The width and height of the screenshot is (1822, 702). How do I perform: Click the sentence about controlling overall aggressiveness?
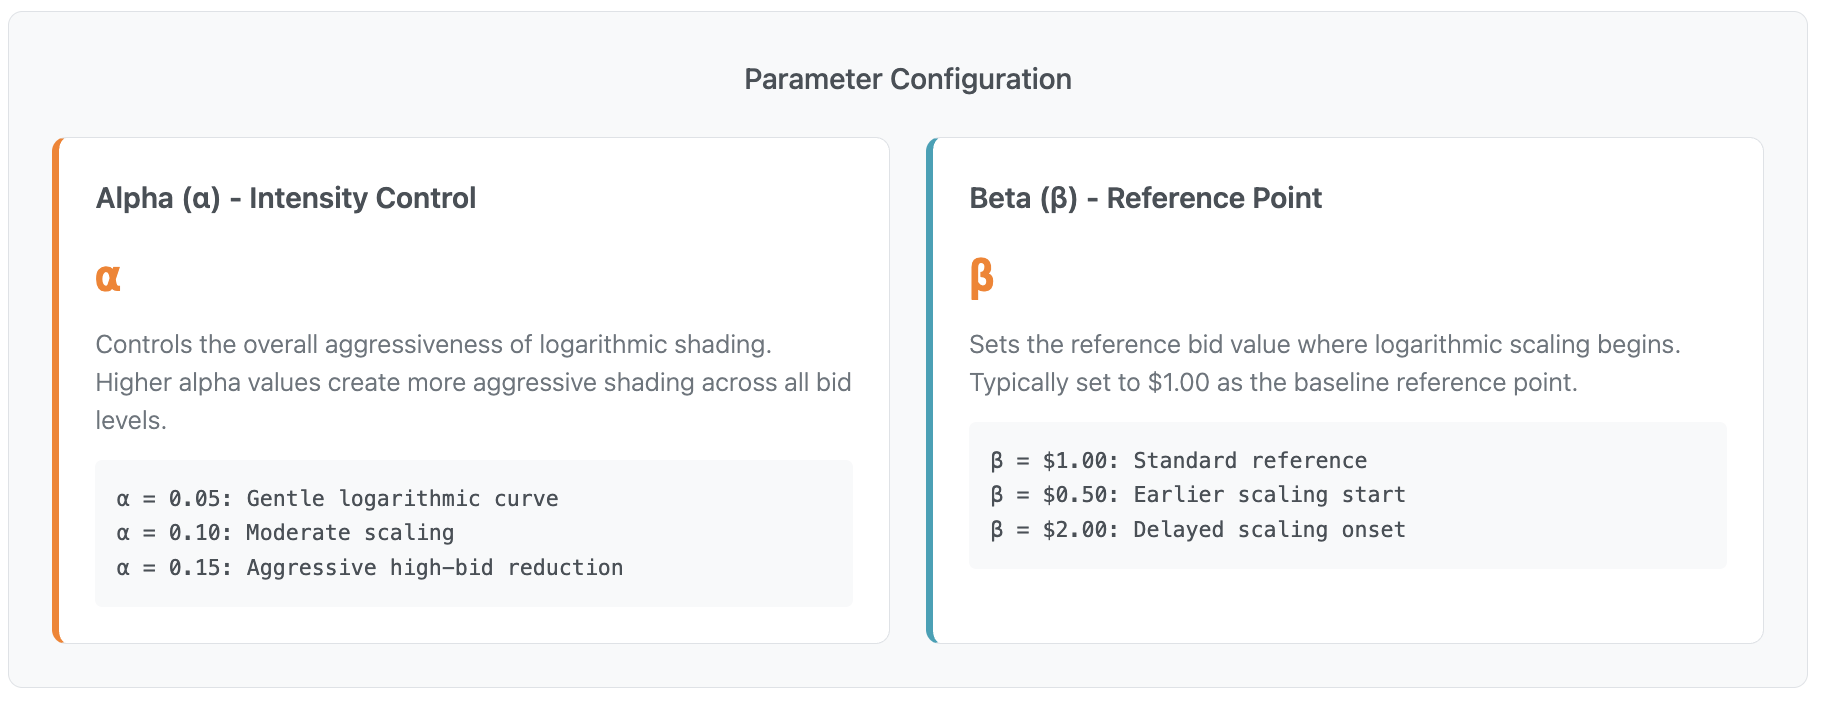click(433, 345)
